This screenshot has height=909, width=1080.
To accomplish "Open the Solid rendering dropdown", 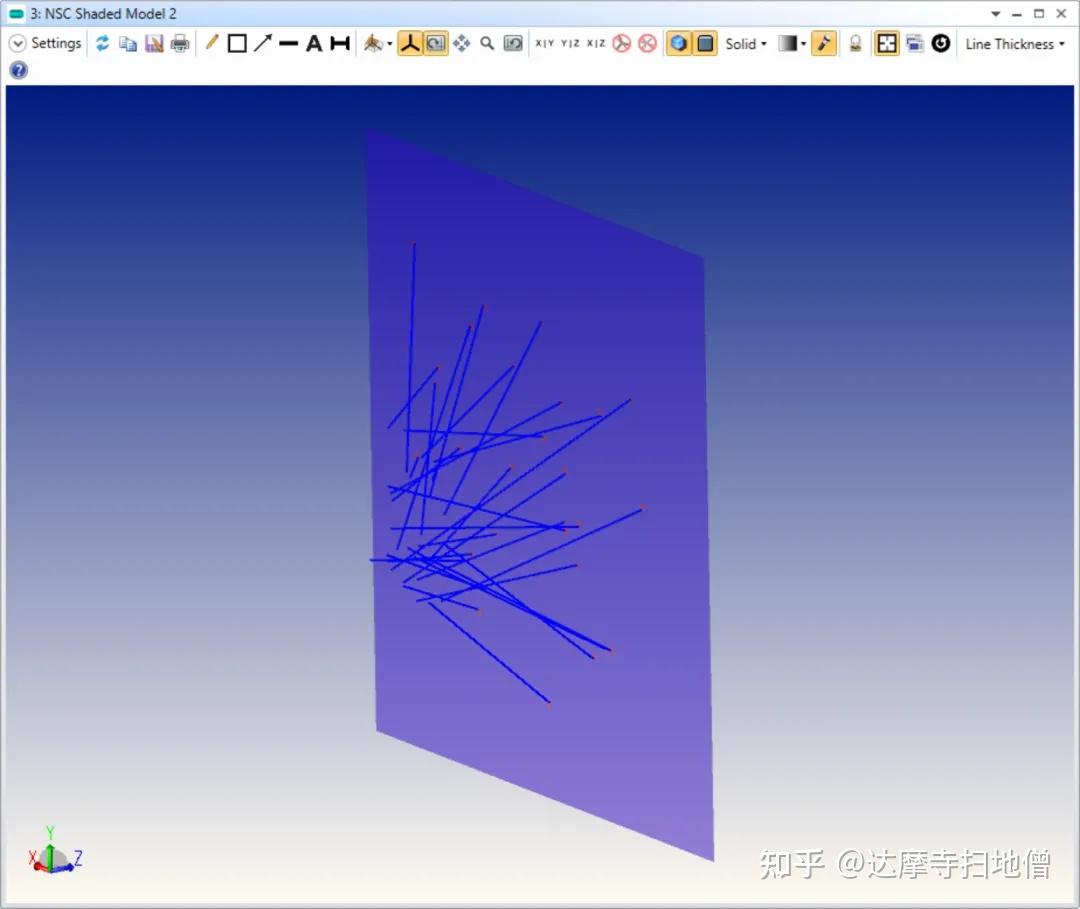I will coord(747,43).
